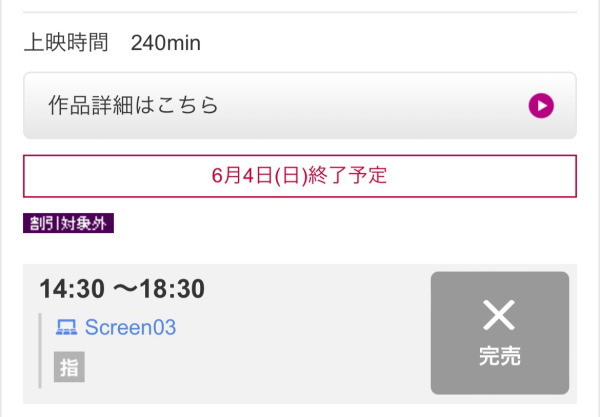The image size is (600, 417).
Task: Click the 上映時間 label
Action: click(65, 44)
